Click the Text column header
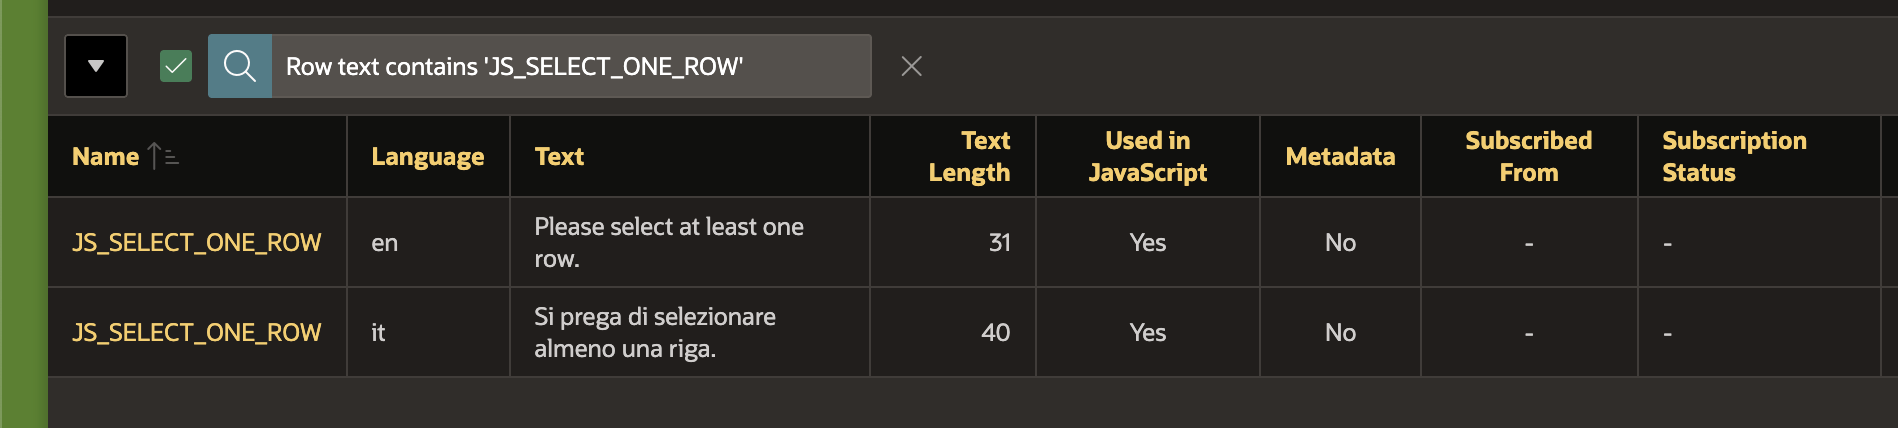The width and height of the screenshot is (1898, 428). click(x=559, y=157)
